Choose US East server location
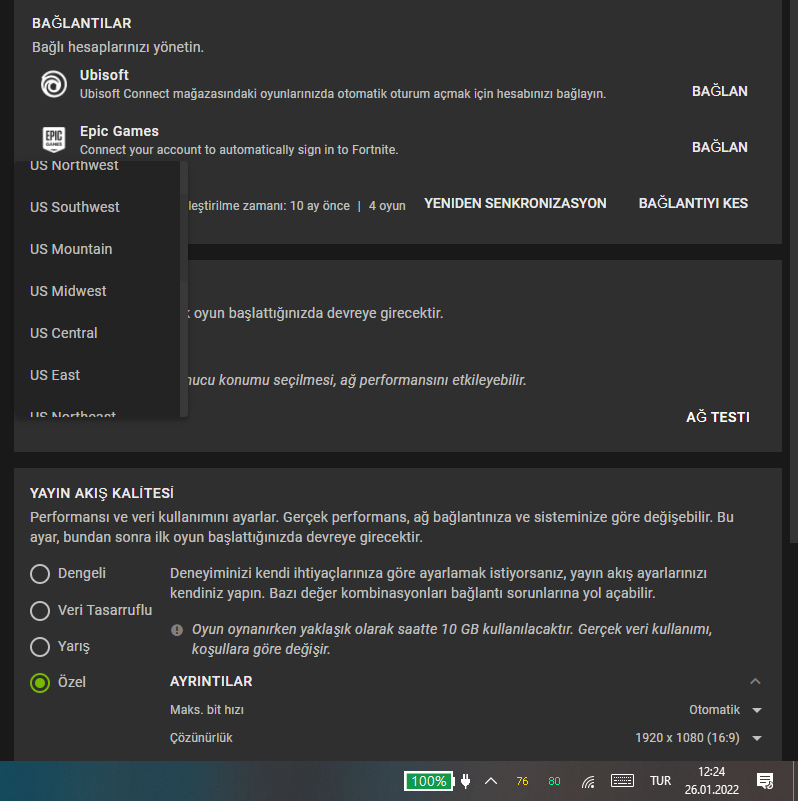Image resolution: width=798 pixels, height=801 pixels. [97, 375]
